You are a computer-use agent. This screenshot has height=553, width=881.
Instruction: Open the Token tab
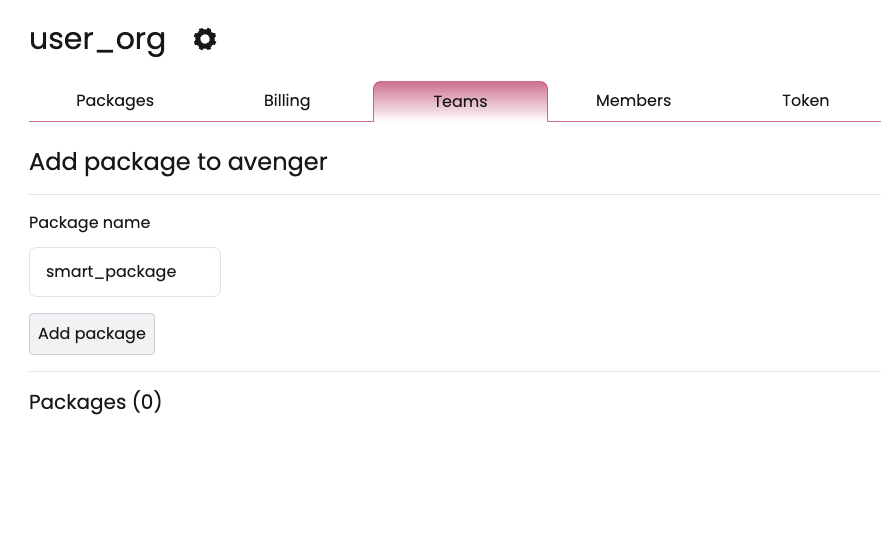(x=805, y=101)
